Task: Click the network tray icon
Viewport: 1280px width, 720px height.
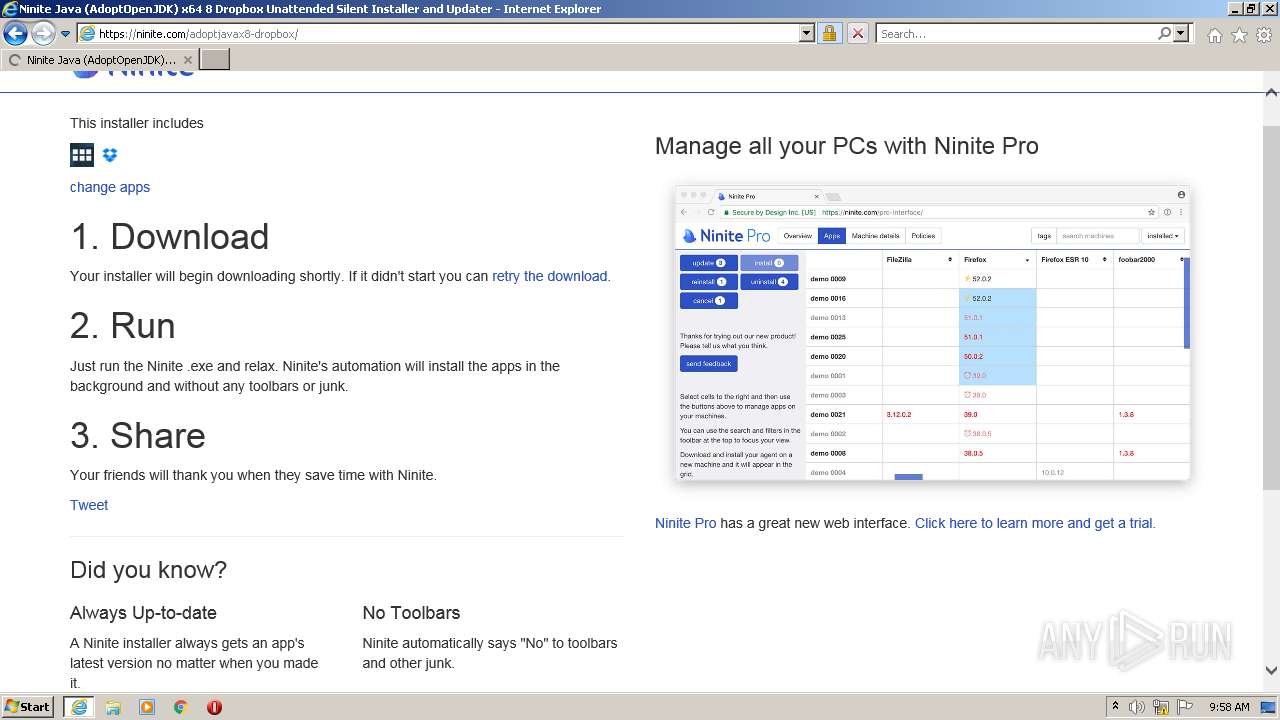Action: (1161, 707)
